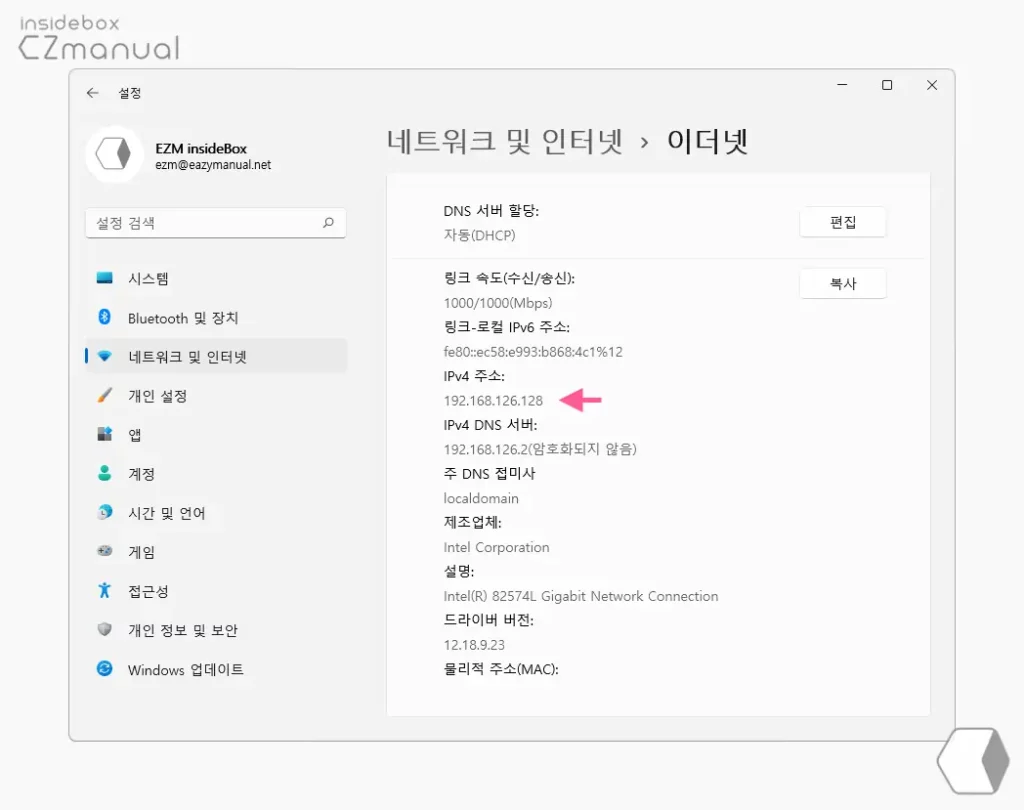The width and height of the screenshot is (1024, 810).
Task: Select the Windows 업데이트 icon
Action: click(103, 669)
